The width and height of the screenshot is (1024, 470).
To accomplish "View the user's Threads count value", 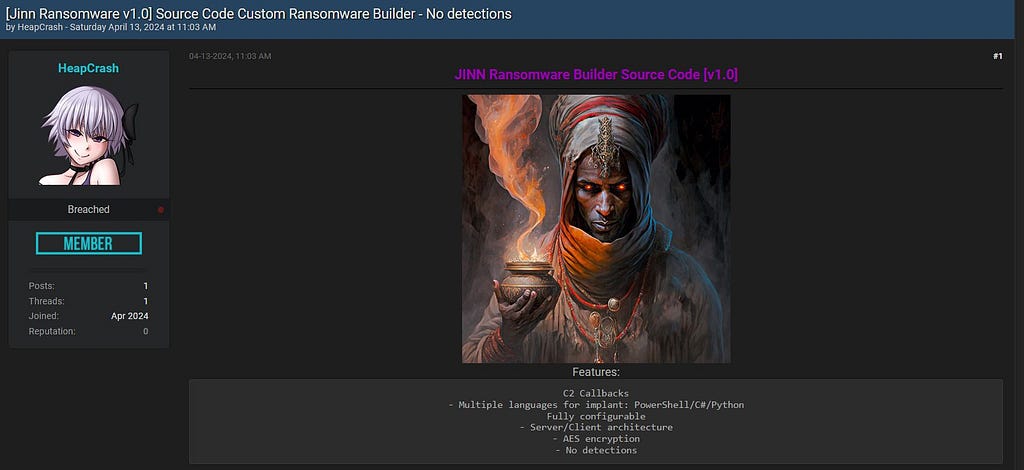I will click(146, 301).
